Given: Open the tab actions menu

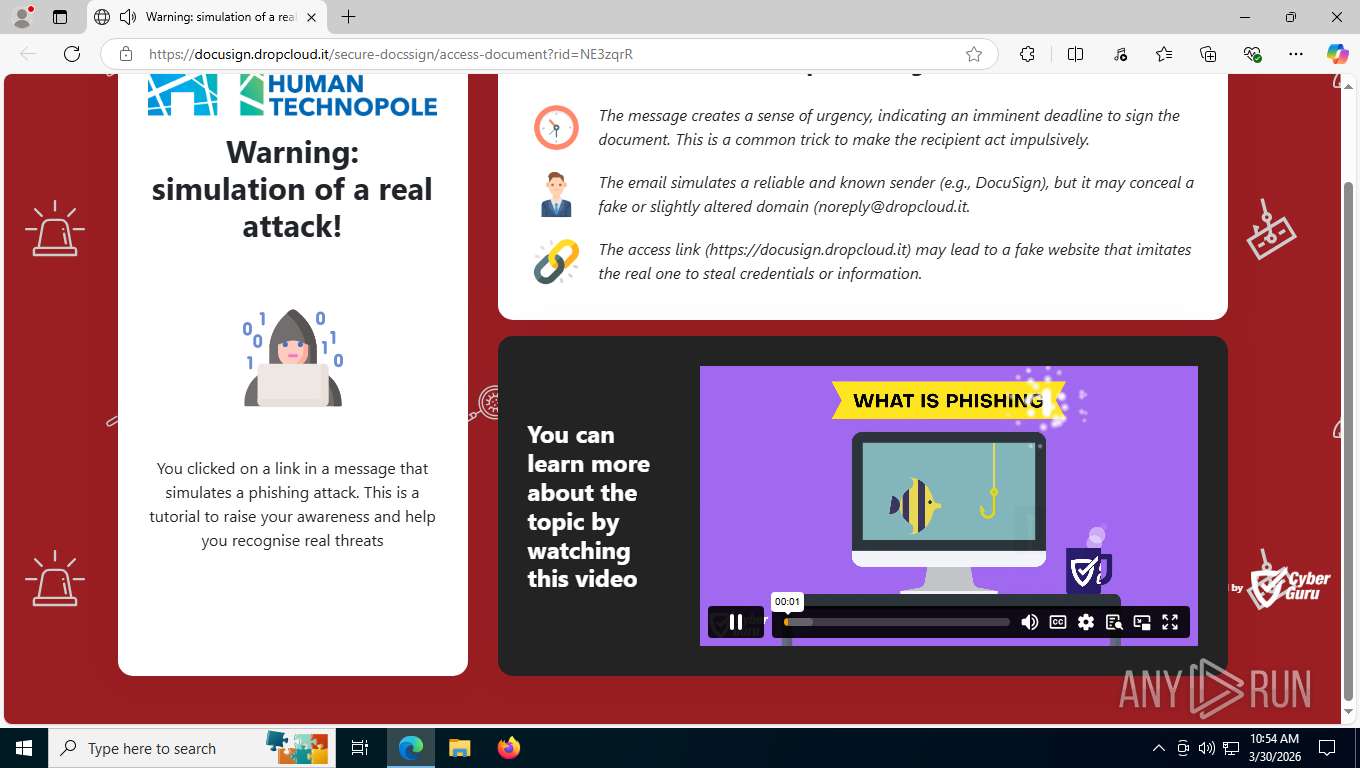Looking at the screenshot, I should click(x=60, y=17).
